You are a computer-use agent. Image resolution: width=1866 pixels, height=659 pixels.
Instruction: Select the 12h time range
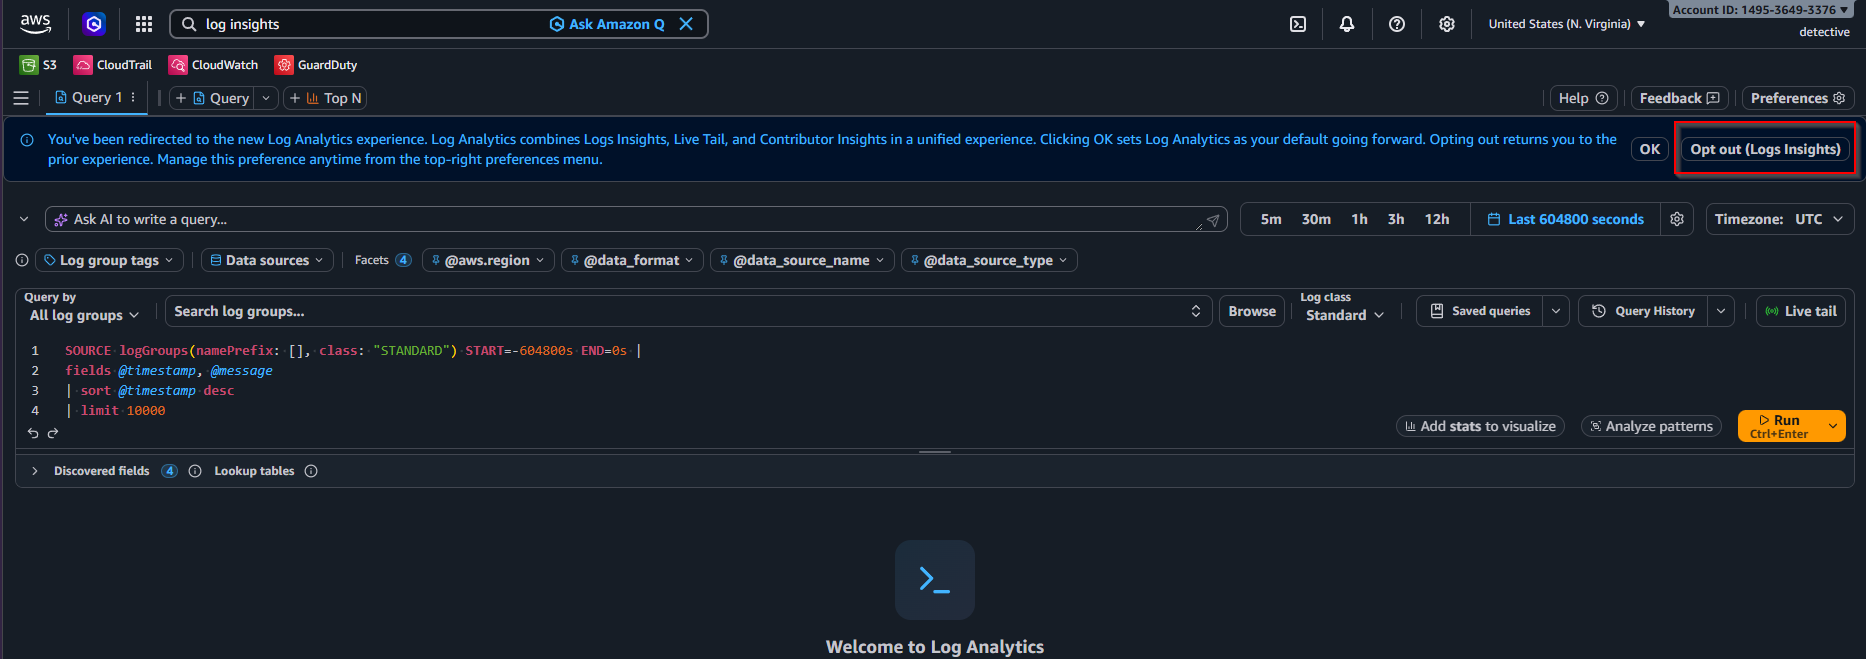click(1437, 219)
